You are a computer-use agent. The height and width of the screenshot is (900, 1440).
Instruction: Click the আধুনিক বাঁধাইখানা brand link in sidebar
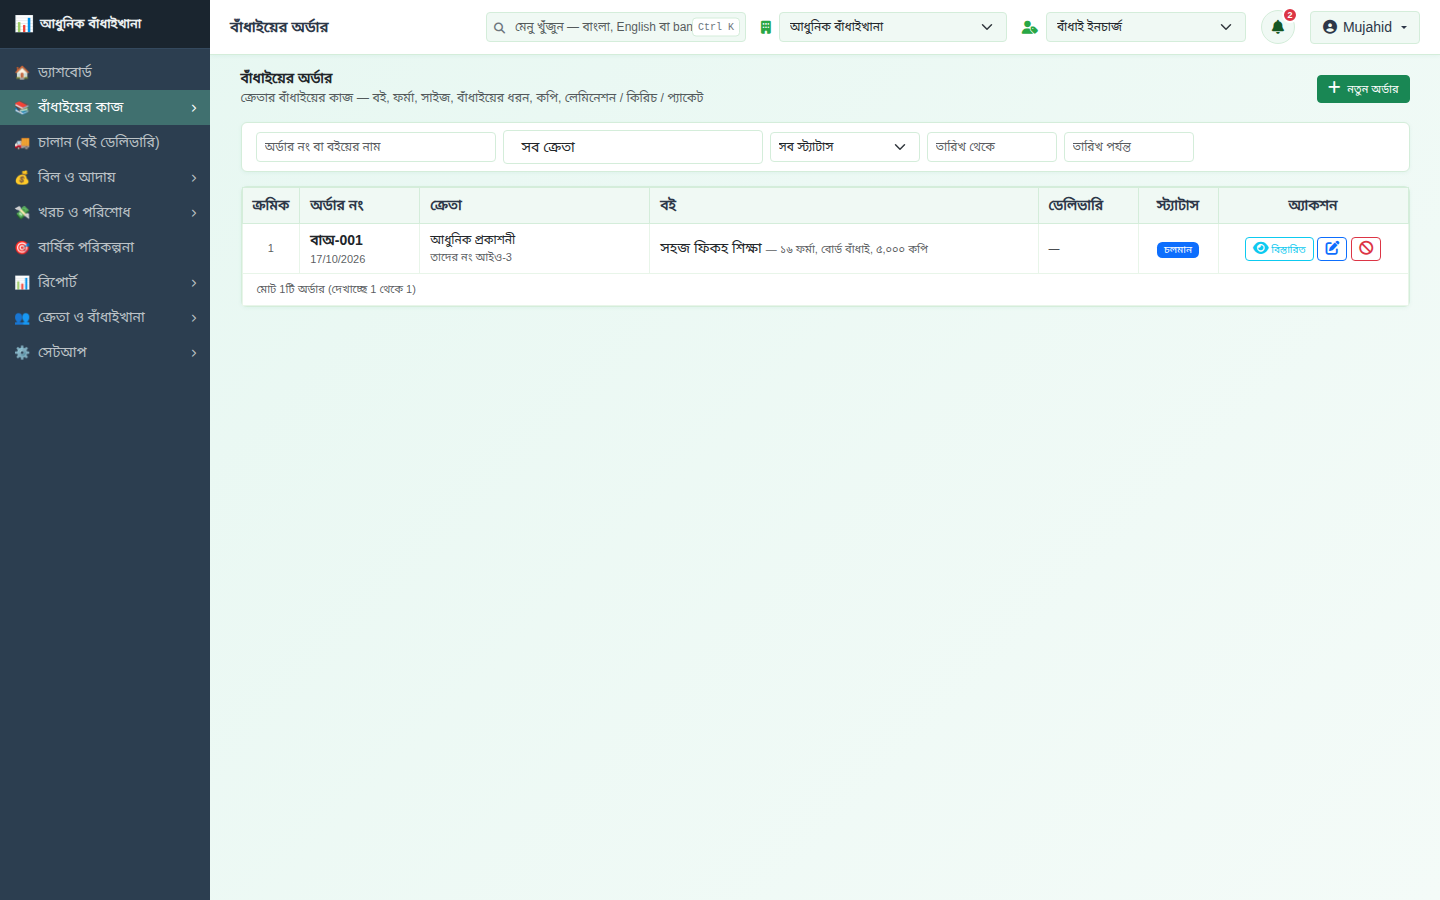coord(78,24)
